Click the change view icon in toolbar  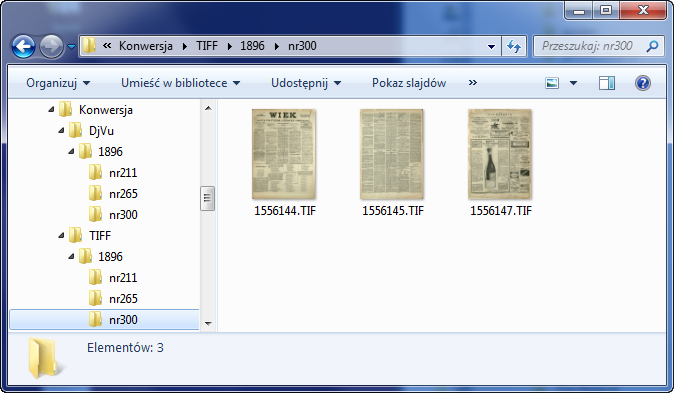pos(552,83)
